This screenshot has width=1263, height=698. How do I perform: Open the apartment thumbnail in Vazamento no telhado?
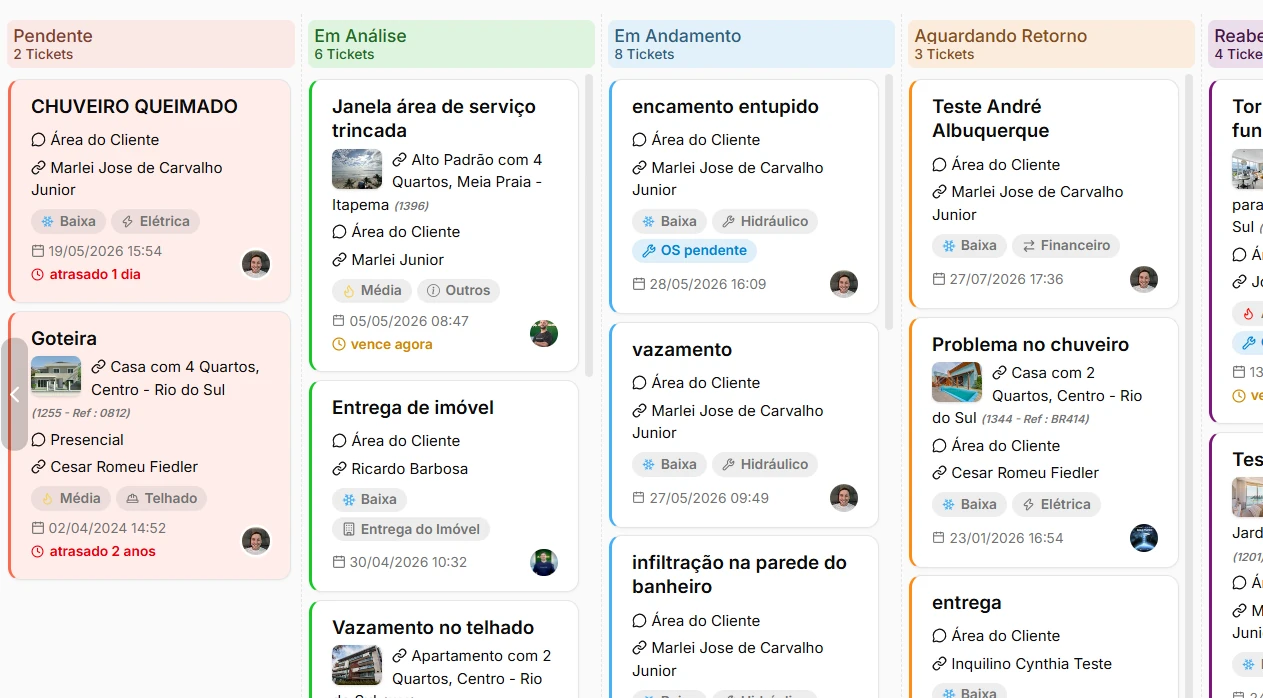357,665
